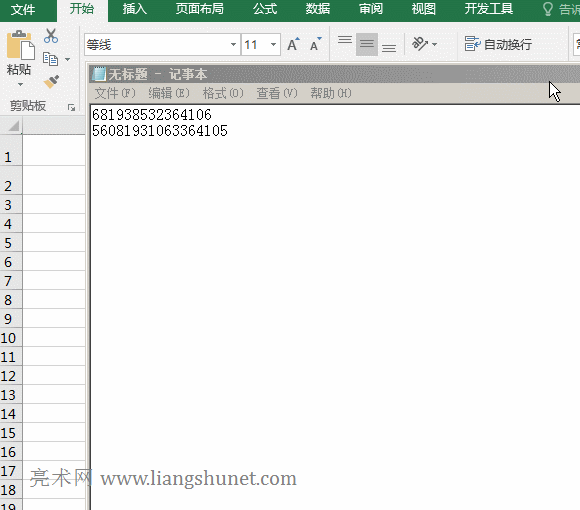Increase font size with large A icon
This screenshot has width=580, height=510.
293,44
